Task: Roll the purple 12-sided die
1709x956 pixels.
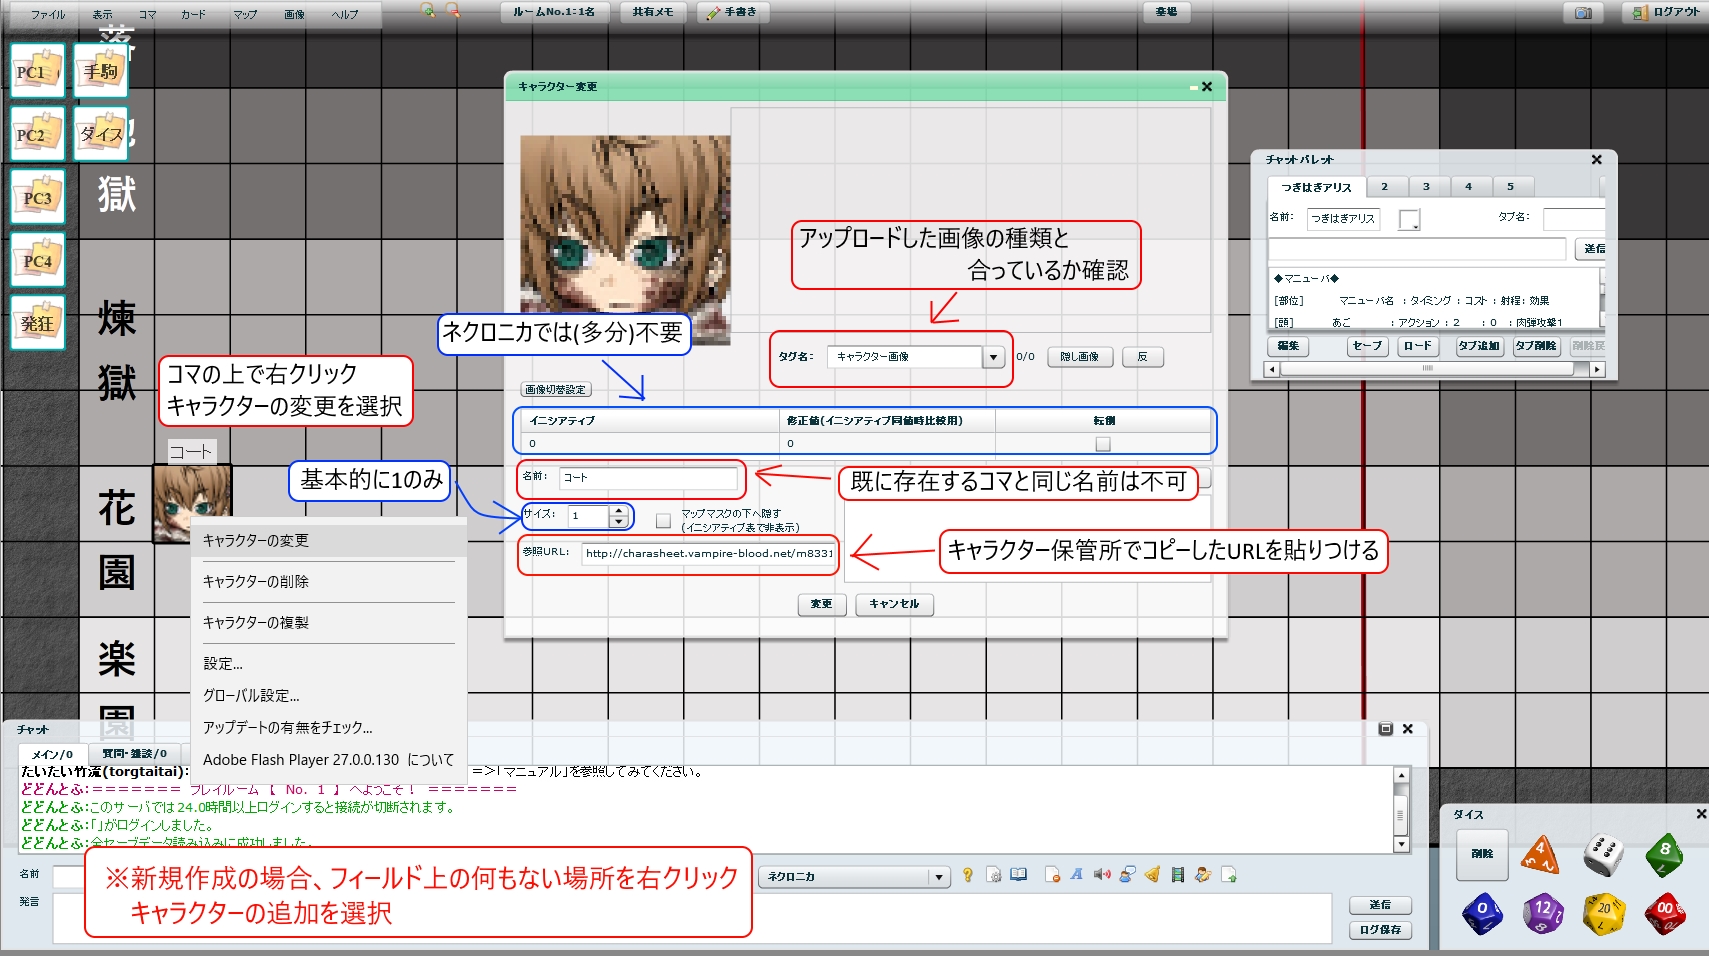Action: point(1543,913)
